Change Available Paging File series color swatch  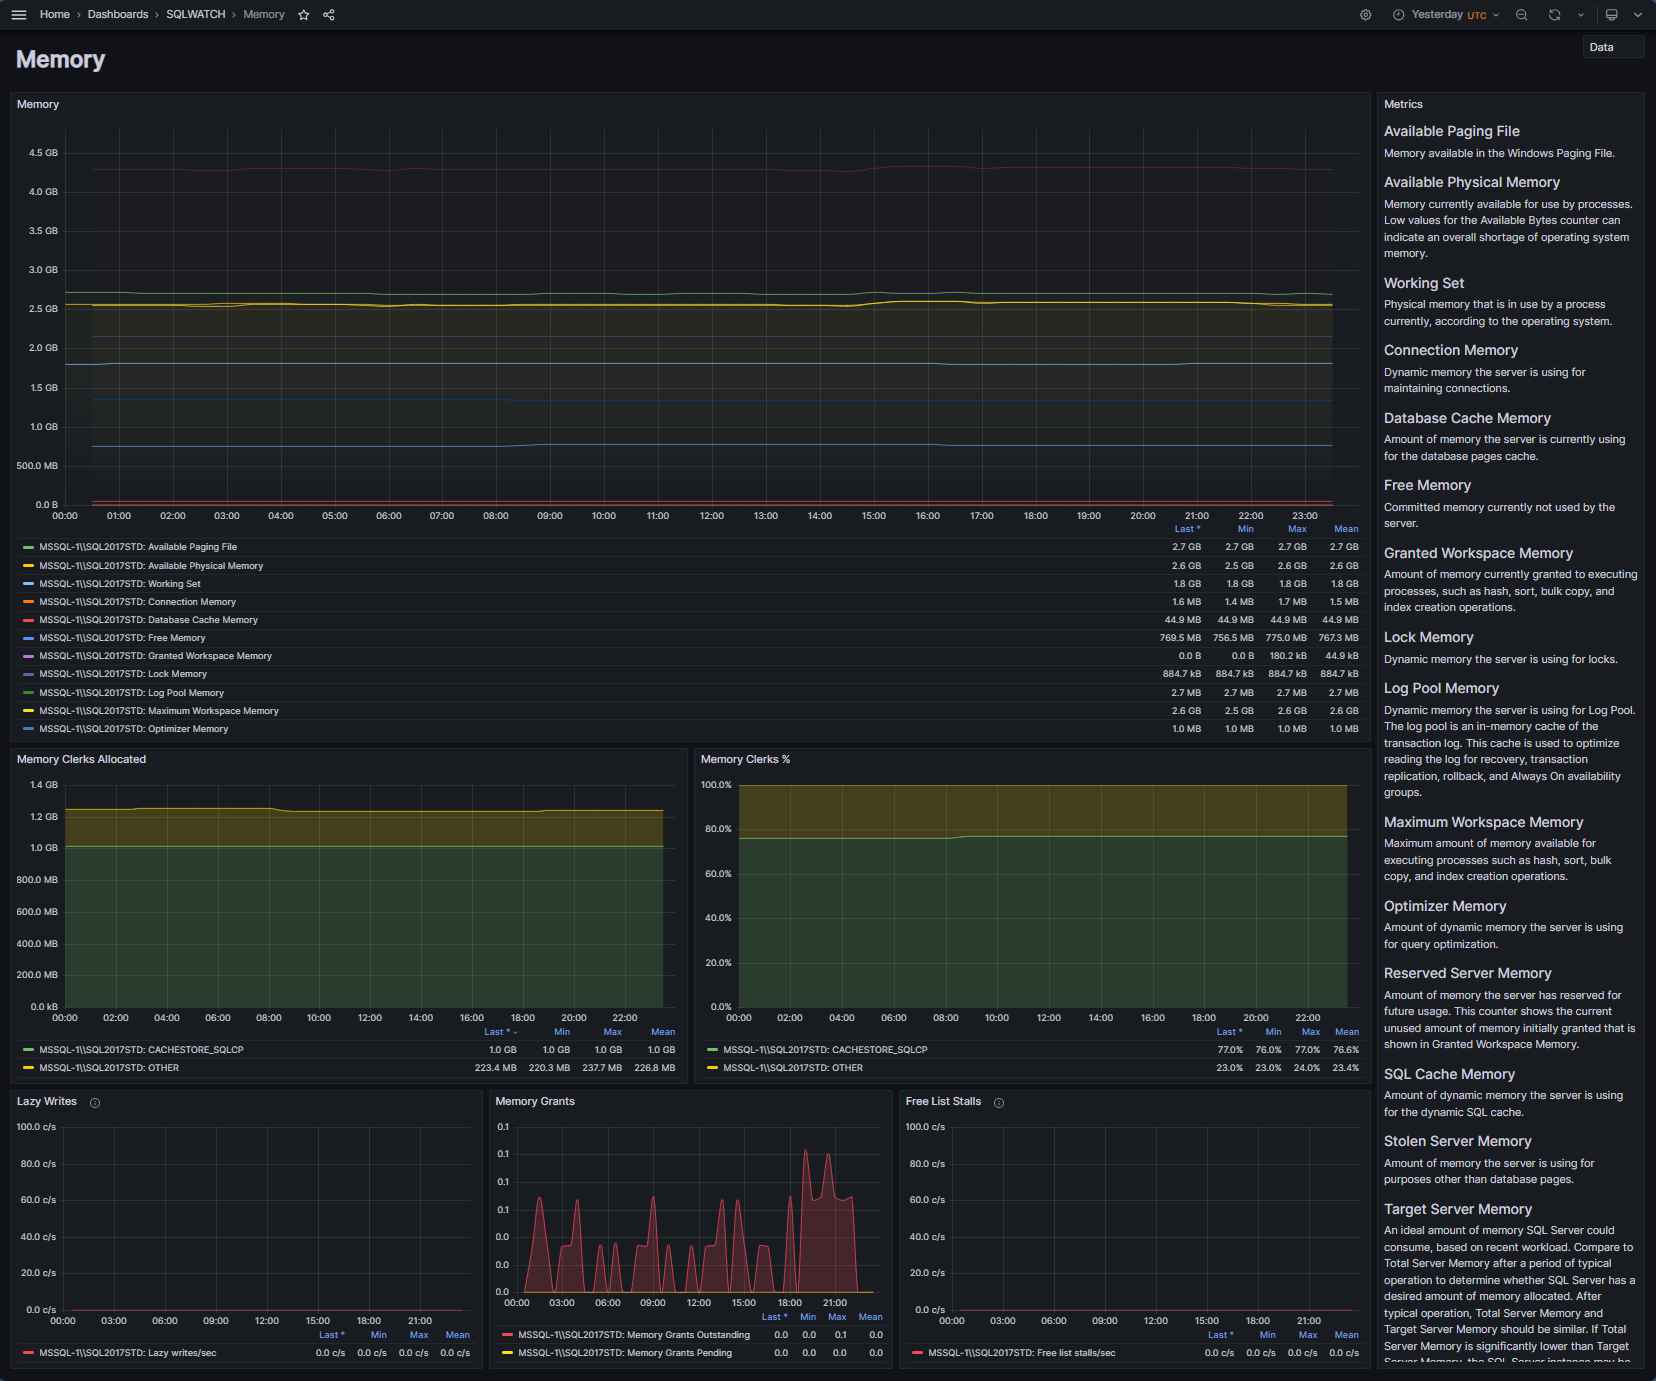(28, 548)
